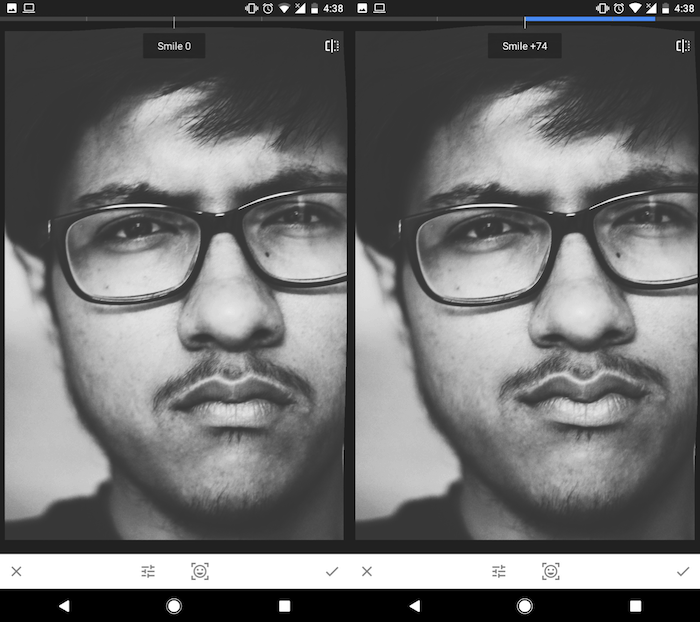This screenshot has height=622, width=700.
Task: Tap alarm clock icon in right status bar
Action: 619,8
